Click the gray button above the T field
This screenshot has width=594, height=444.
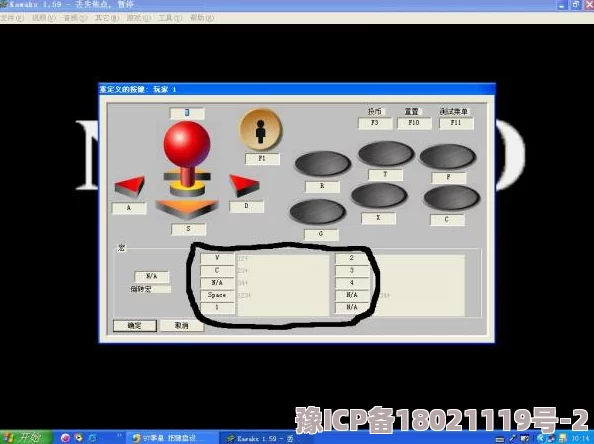click(386, 153)
